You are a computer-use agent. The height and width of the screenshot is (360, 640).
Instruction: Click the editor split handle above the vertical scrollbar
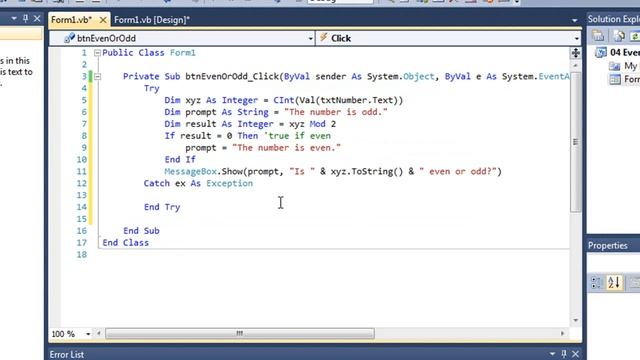point(576,53)
